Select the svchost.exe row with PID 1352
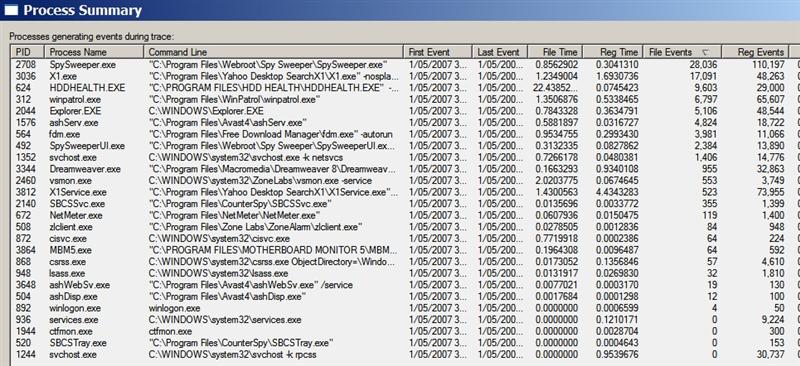Image resolution: width=800 pixels, height=366 pixels. click(x=405, y=157)
